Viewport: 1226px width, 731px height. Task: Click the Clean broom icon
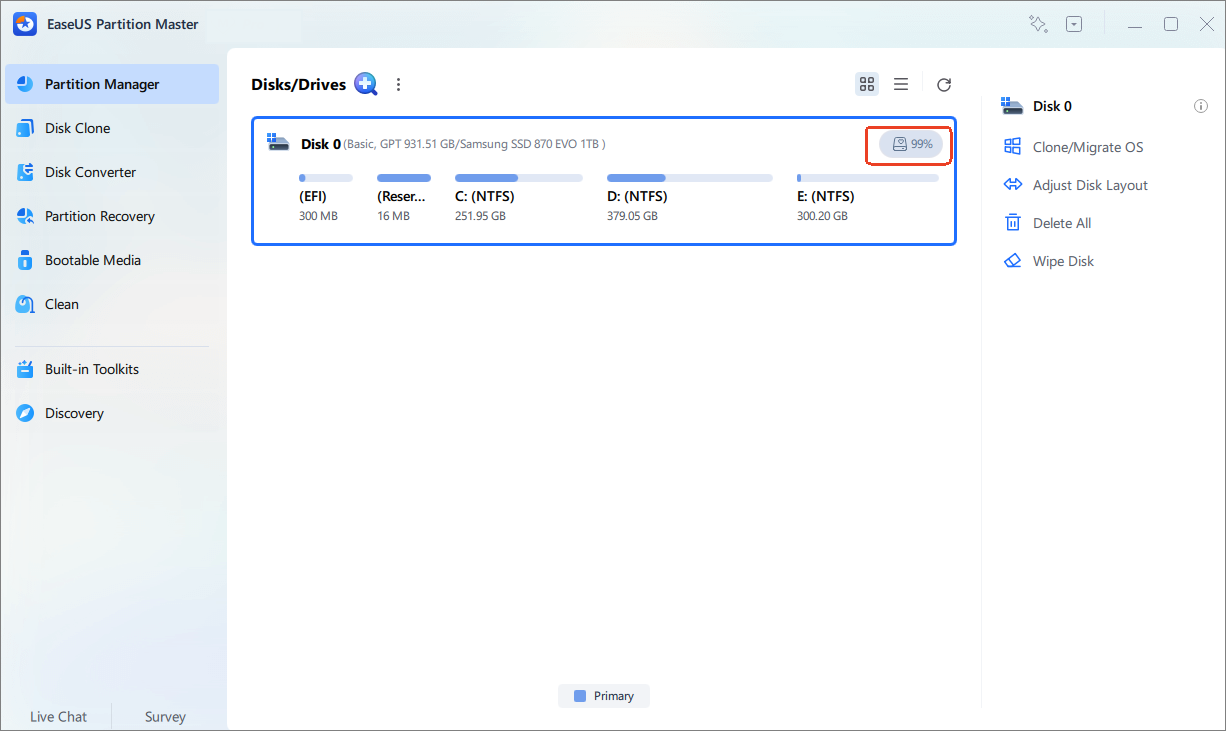(x=25, y=304)
